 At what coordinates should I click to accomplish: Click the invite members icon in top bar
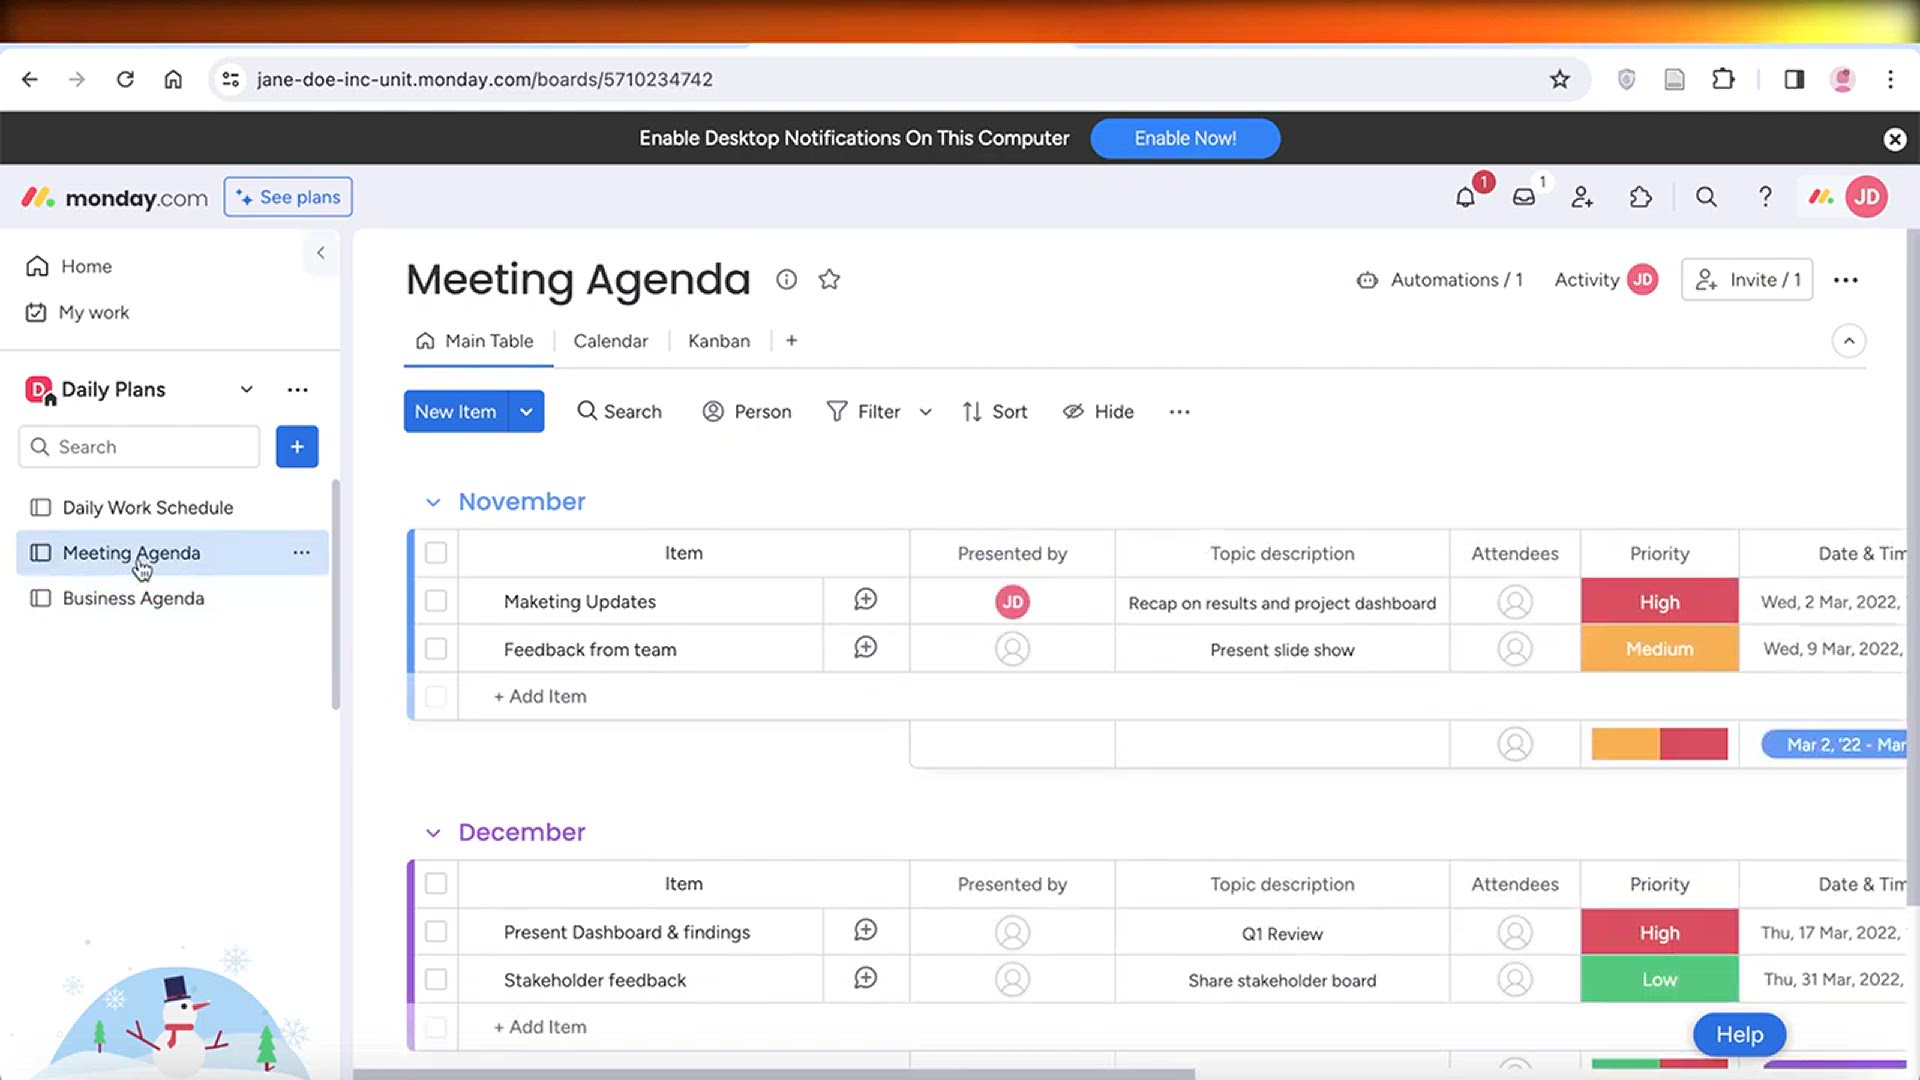(1582, 197)
